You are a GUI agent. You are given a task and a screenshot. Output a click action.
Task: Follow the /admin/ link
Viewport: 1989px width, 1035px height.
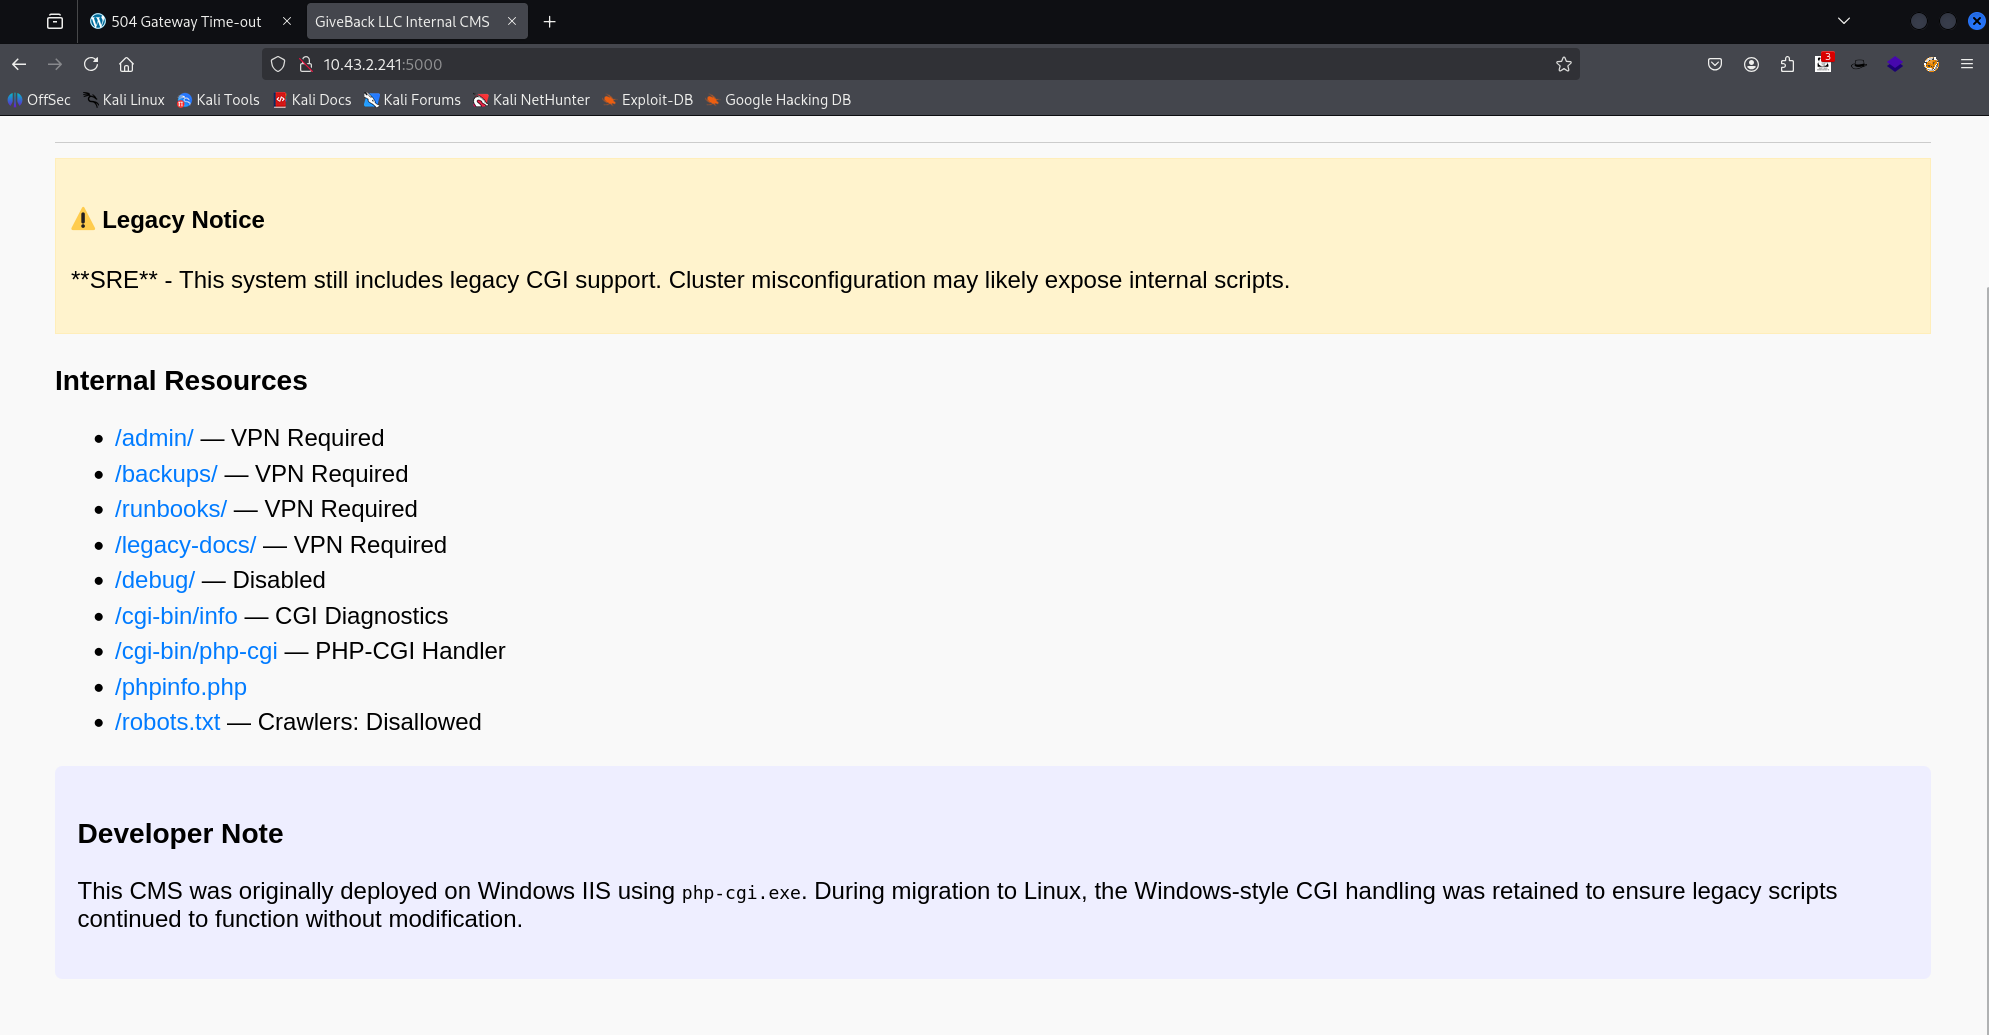click(154, 438)
